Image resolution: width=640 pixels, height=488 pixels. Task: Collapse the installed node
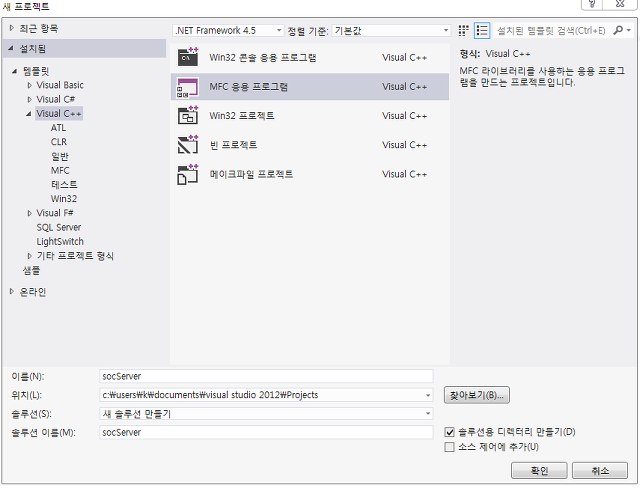11,49
